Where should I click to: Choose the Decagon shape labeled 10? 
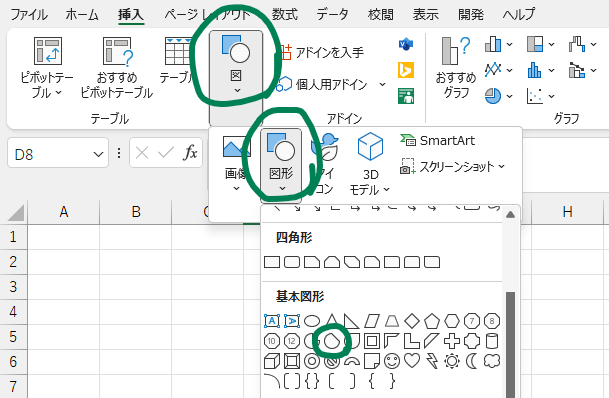(272, 341)
